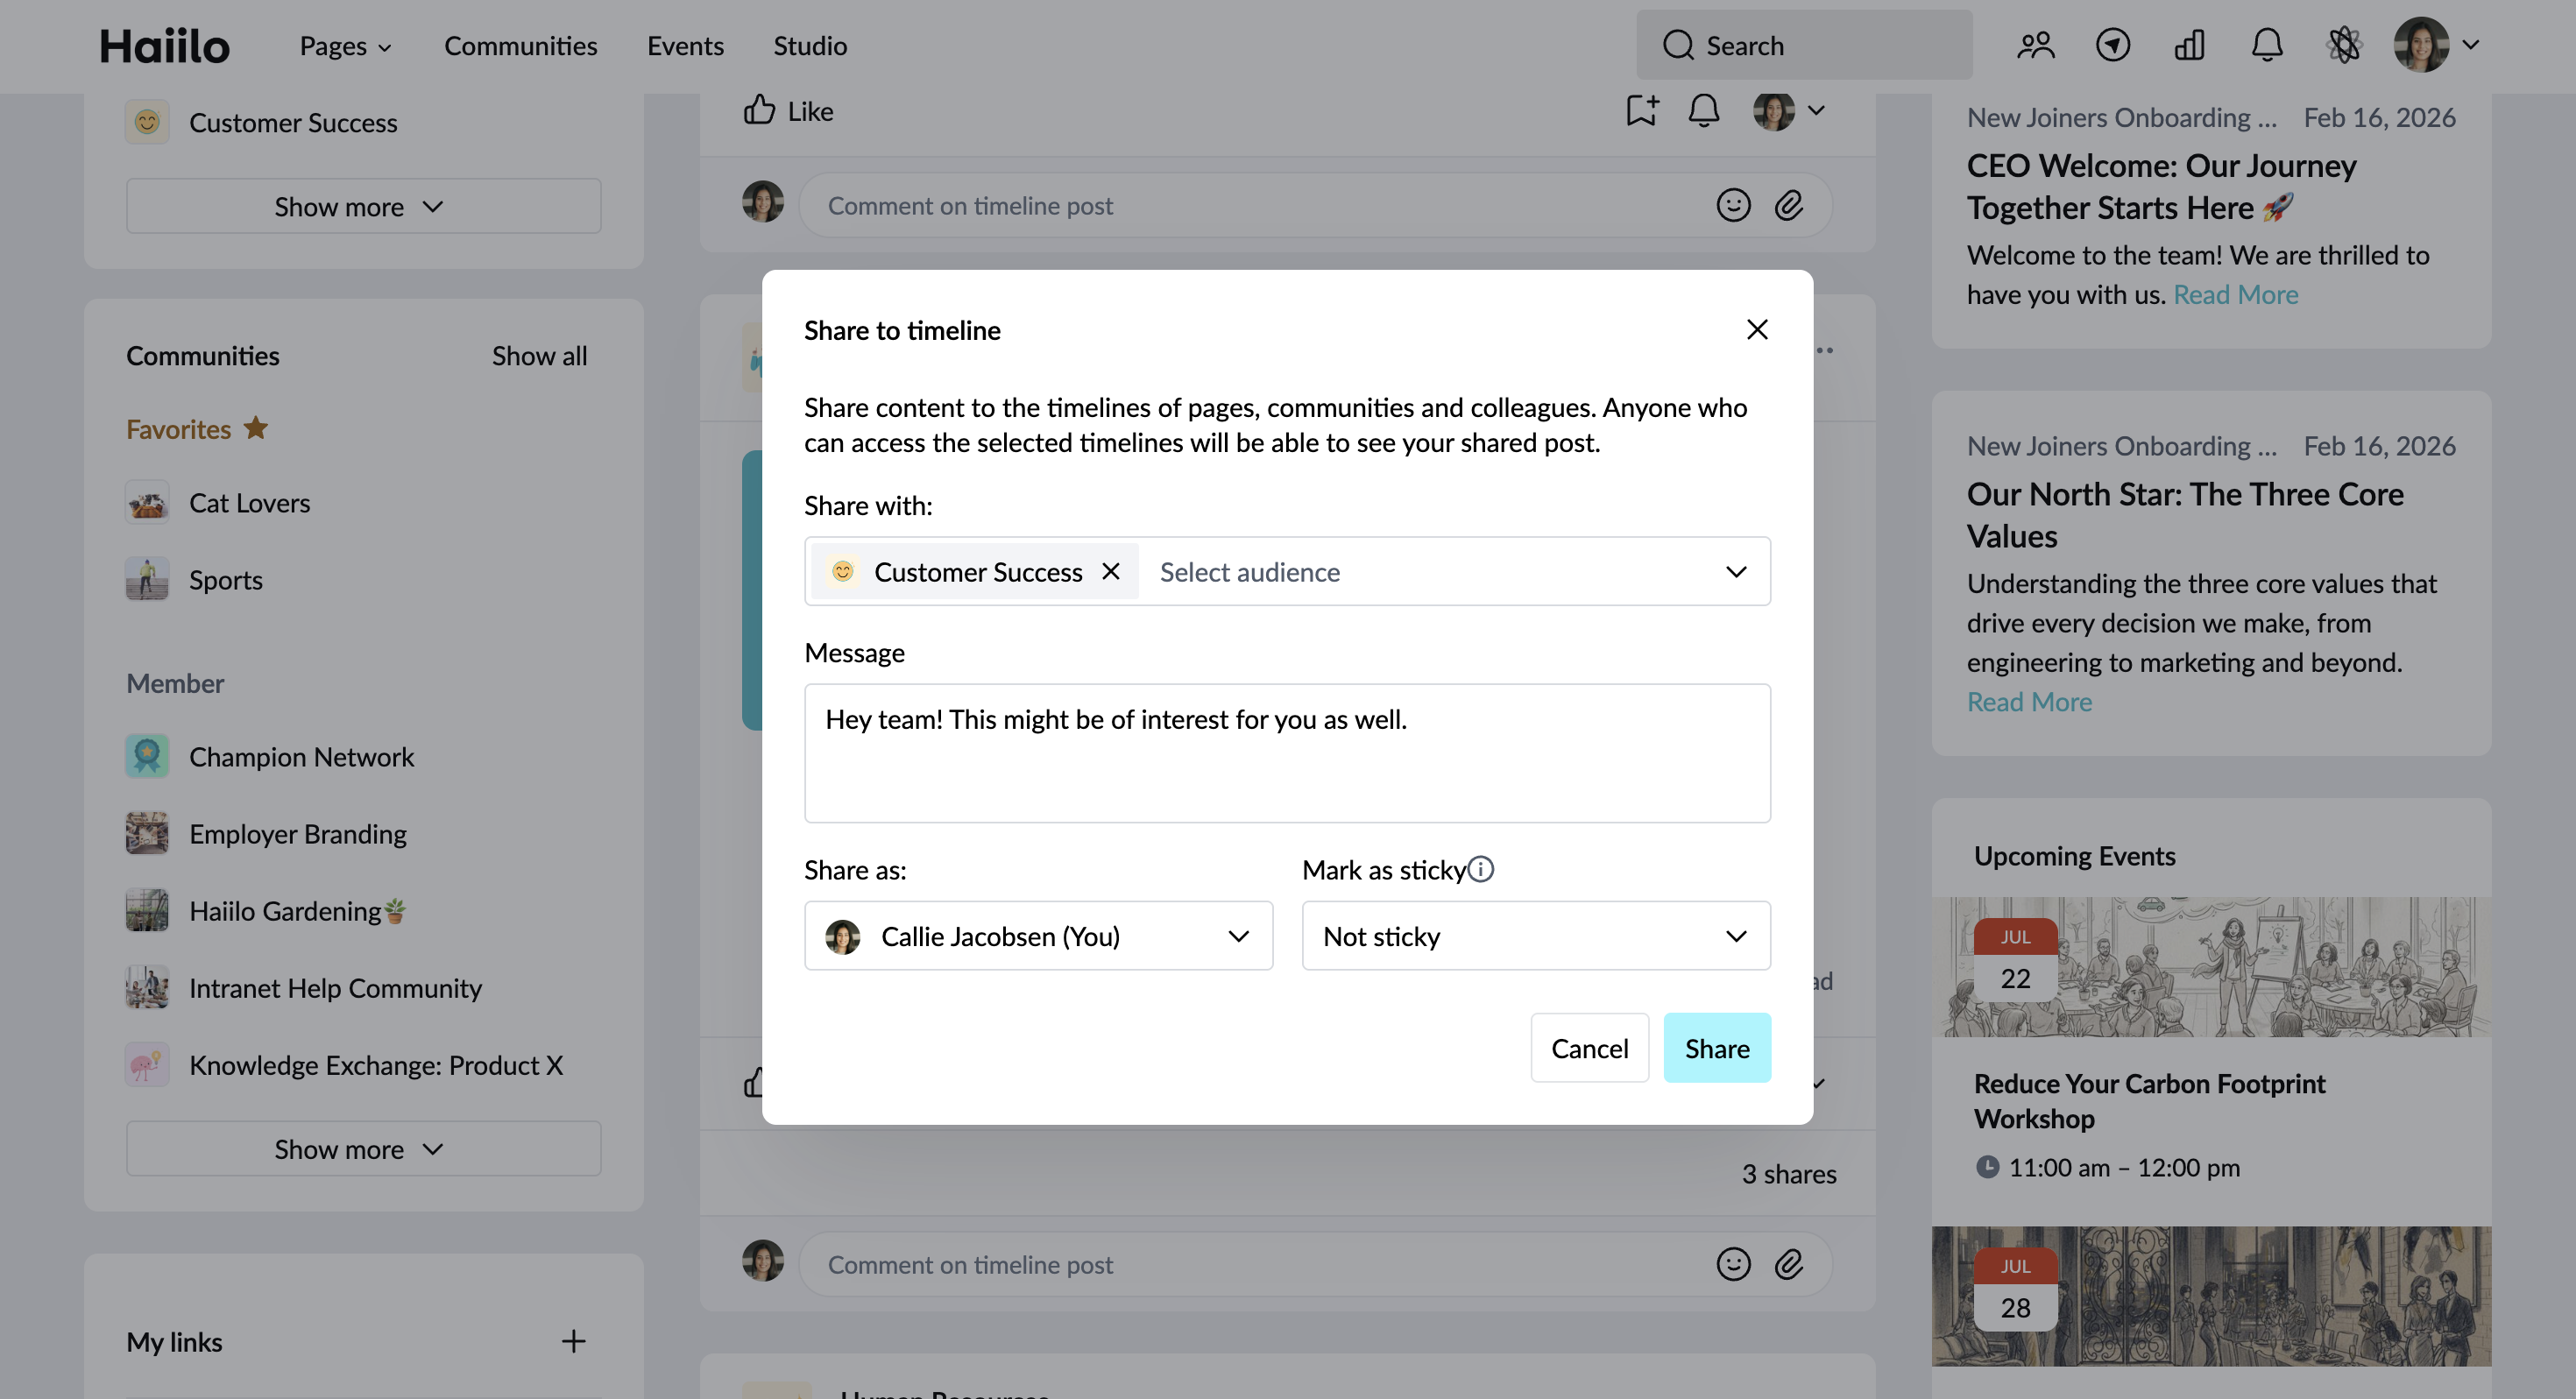Add a new link in My links
Viewport: 2576px width, 1399px height.
[573, 1341]
